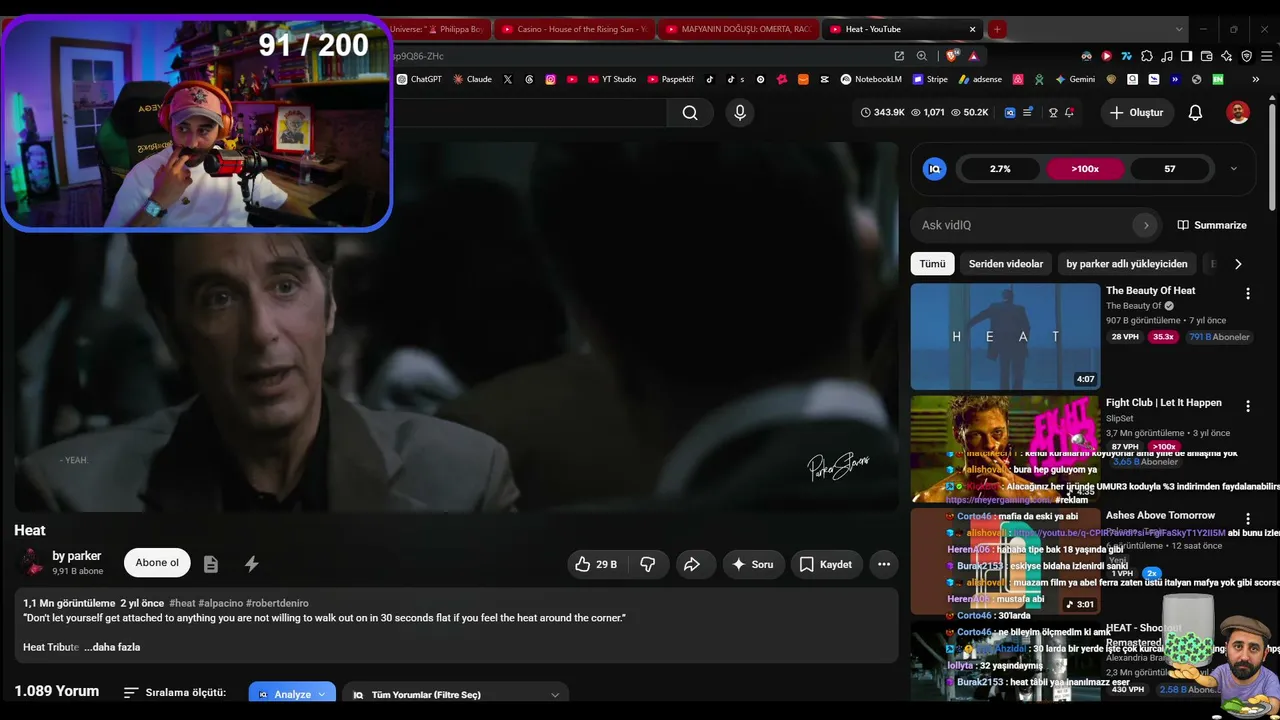Open Fight Club | Let It Happen title

click(1164, 403)
